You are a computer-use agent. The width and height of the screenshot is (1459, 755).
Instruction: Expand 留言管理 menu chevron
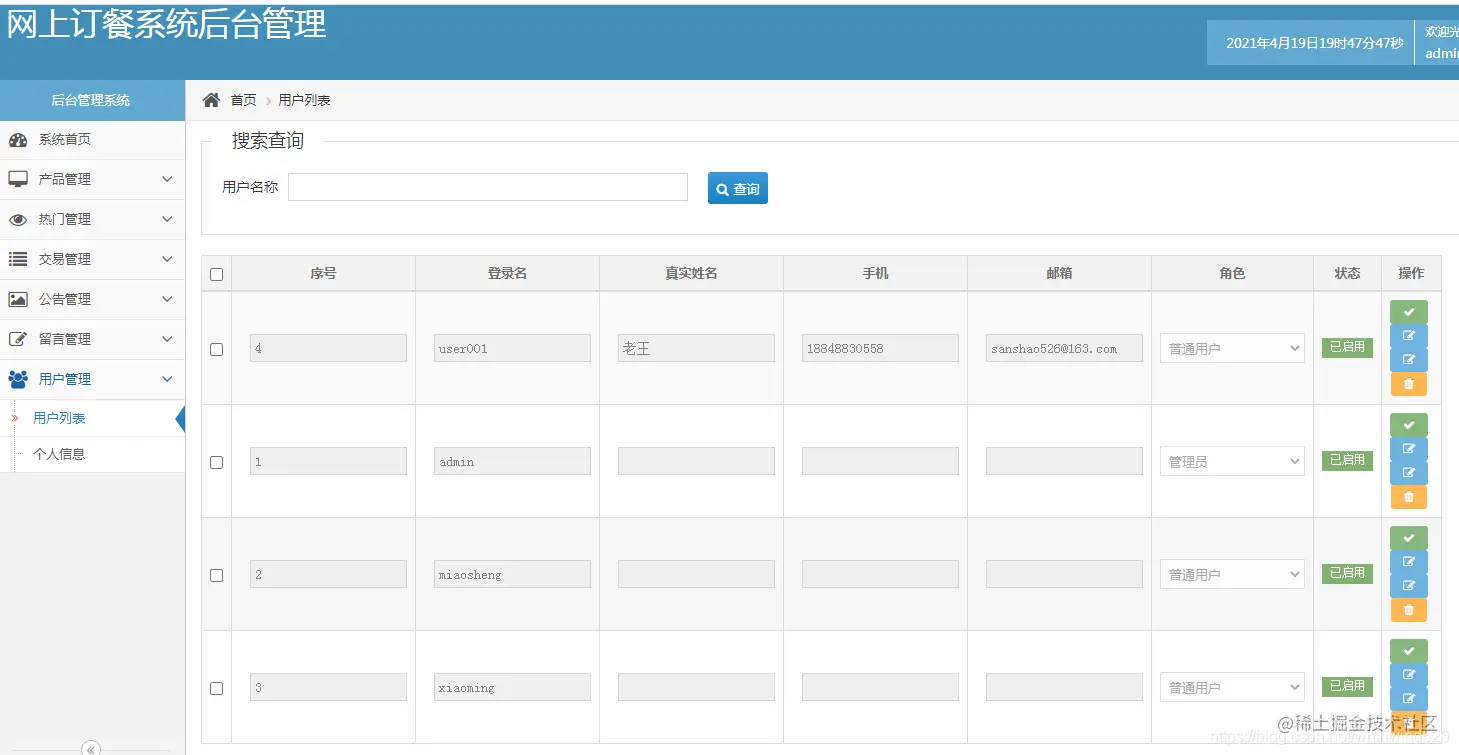pyautogui.click(x=167, y=339)
